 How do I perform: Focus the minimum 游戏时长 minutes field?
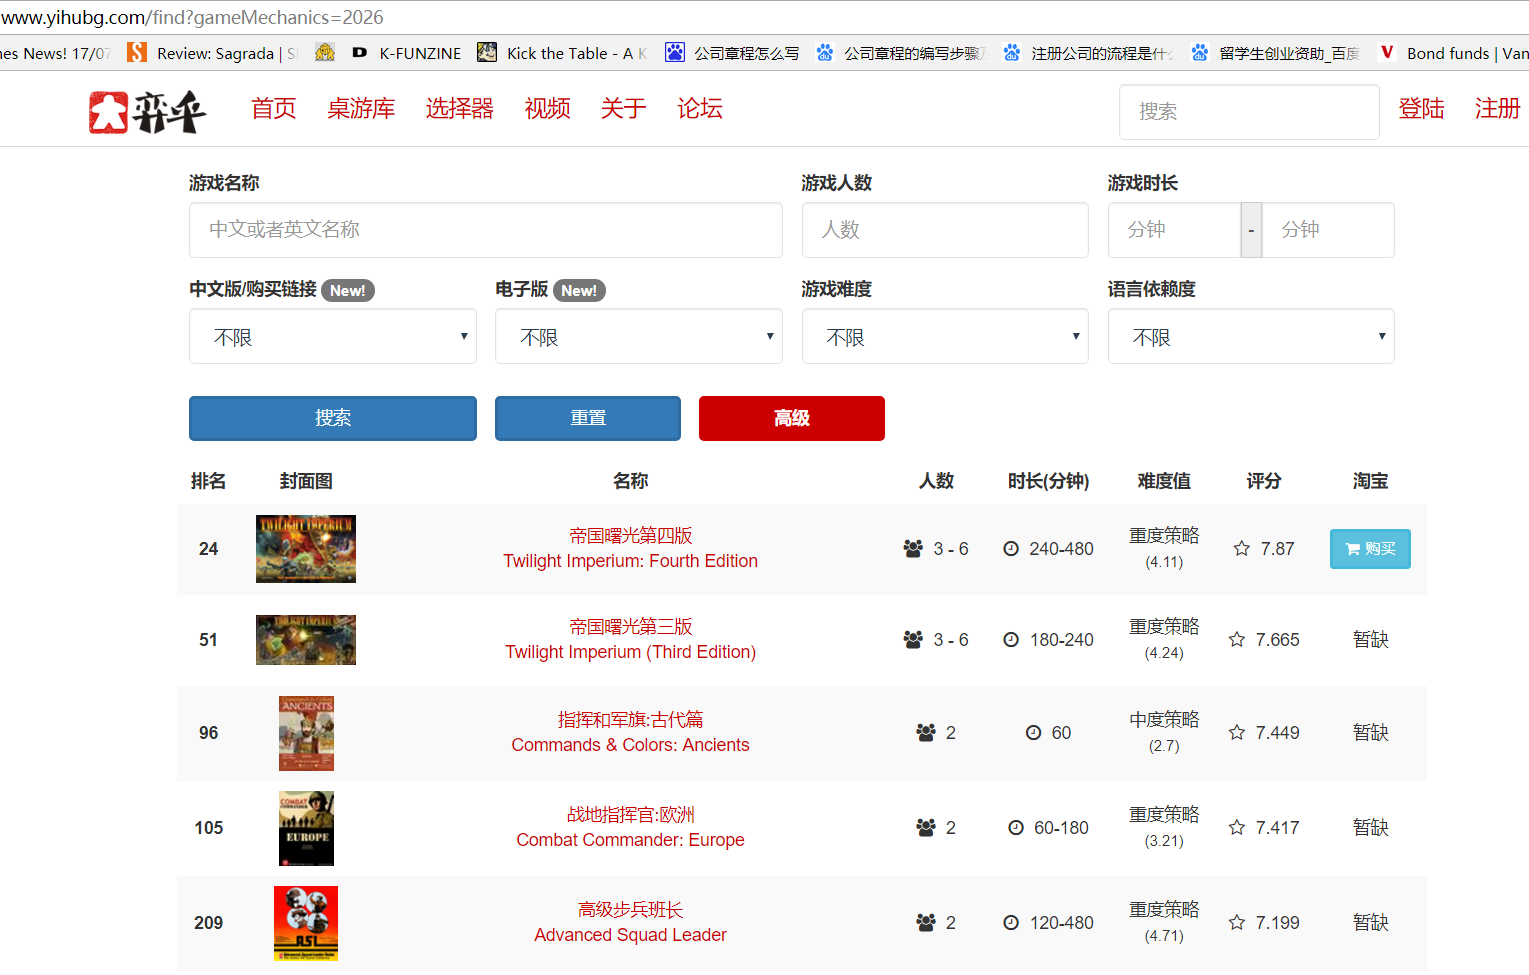point(1175,230)
